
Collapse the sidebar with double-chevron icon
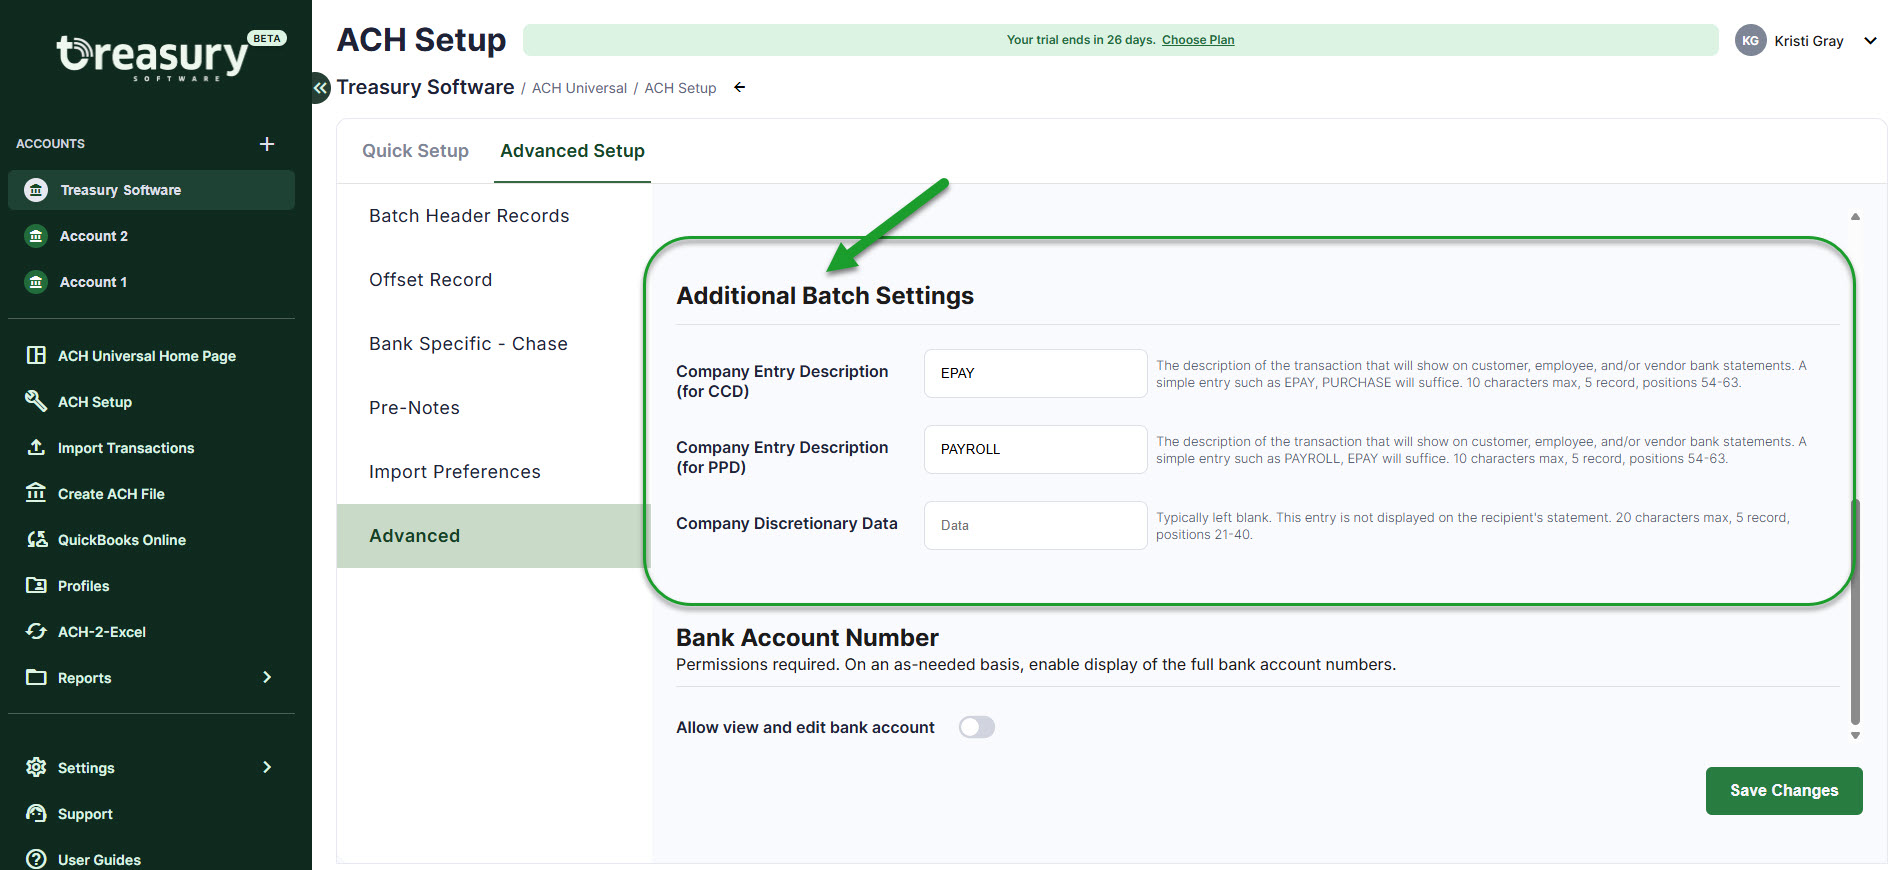320,88
